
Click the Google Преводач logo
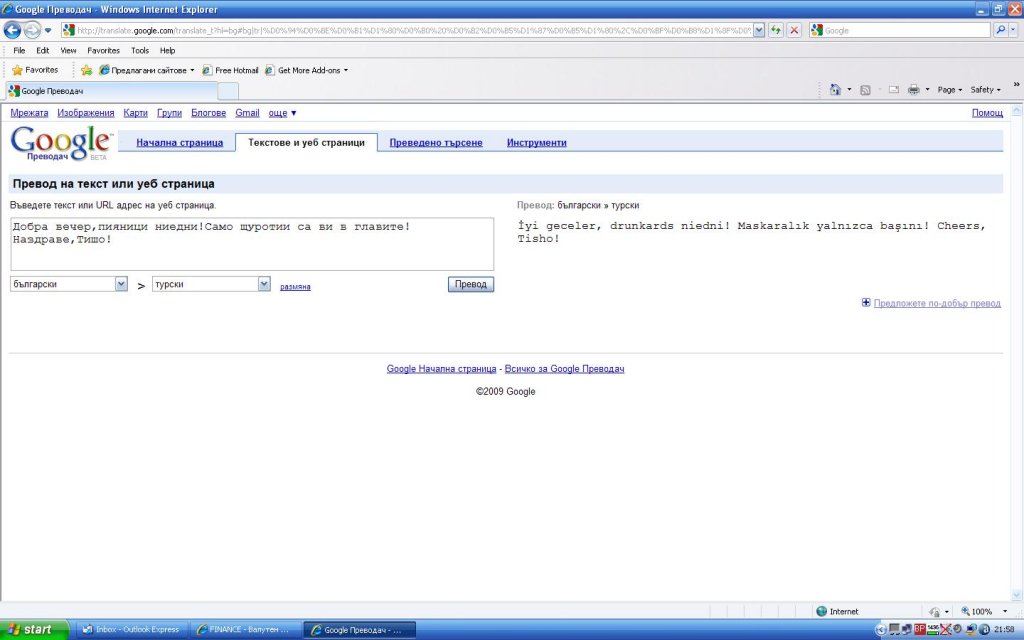pos(61,143)
